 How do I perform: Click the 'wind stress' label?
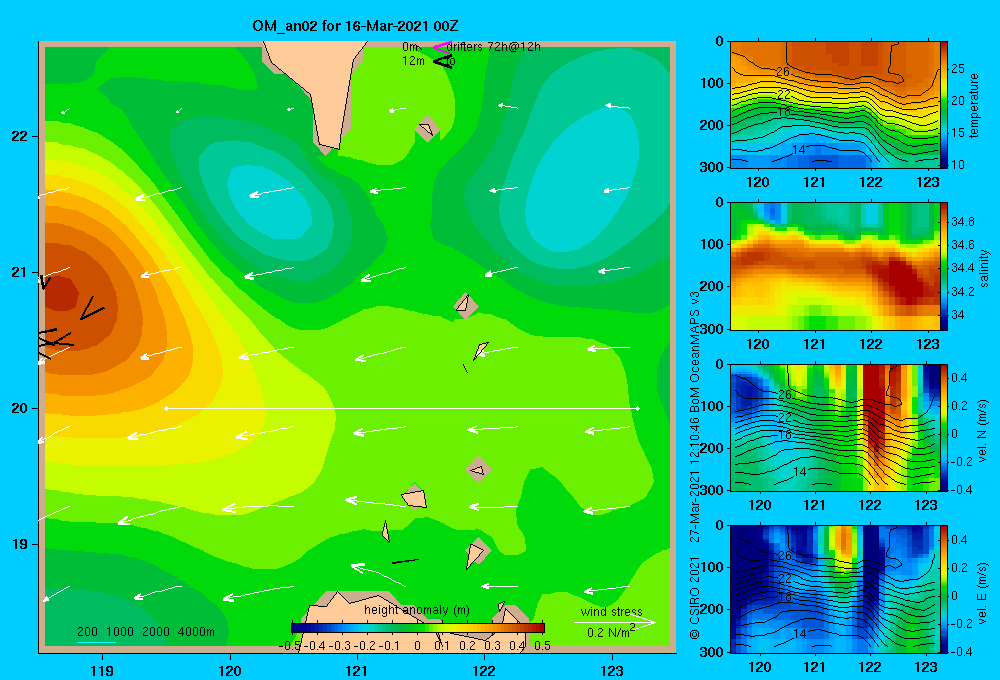click(x=611, y=611)
